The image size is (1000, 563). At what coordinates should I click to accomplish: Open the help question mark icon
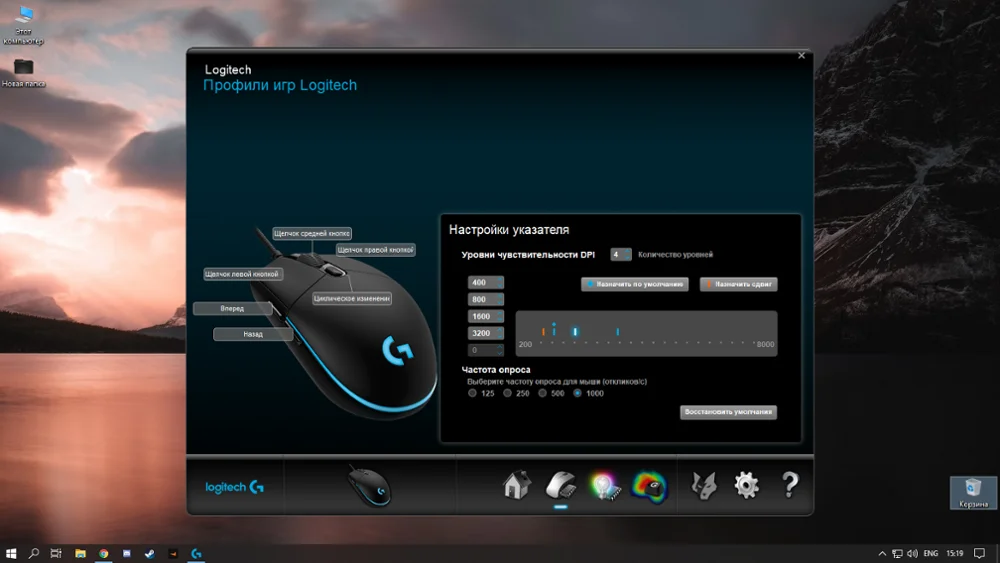pyautogui.click(x=790, y=485)
